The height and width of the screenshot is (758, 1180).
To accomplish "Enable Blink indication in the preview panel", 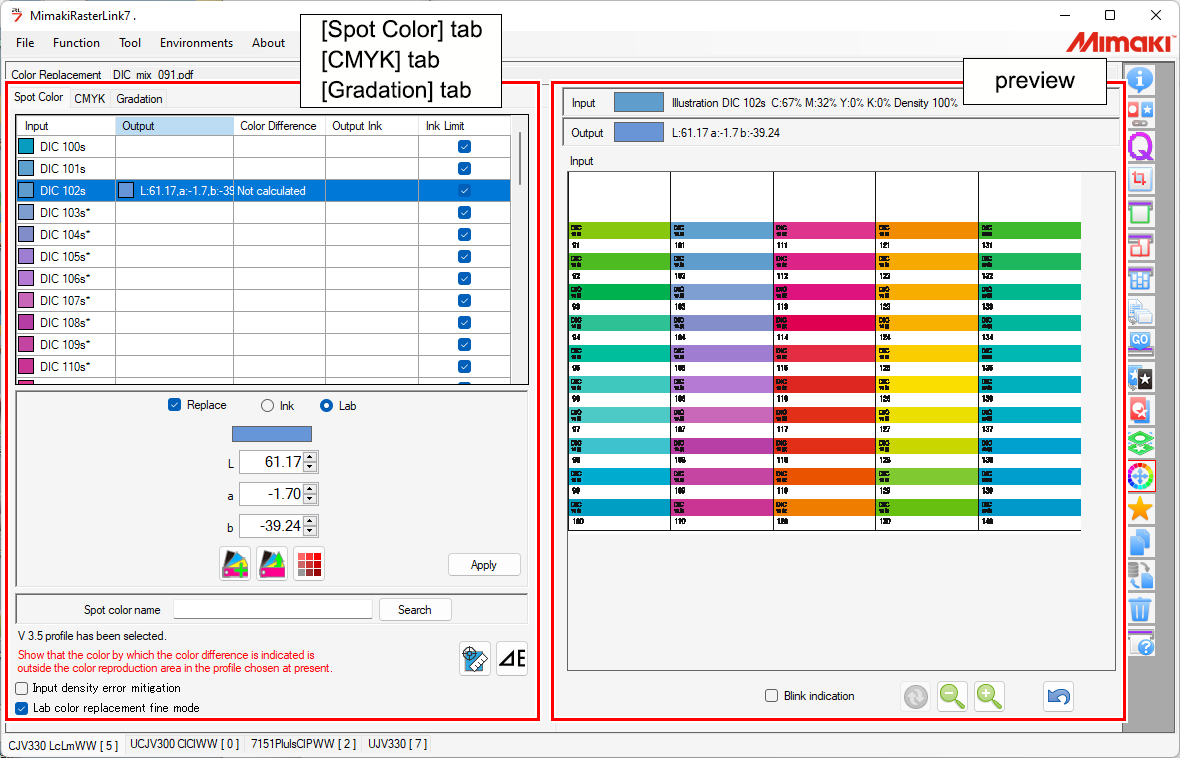I will (771, 696).
